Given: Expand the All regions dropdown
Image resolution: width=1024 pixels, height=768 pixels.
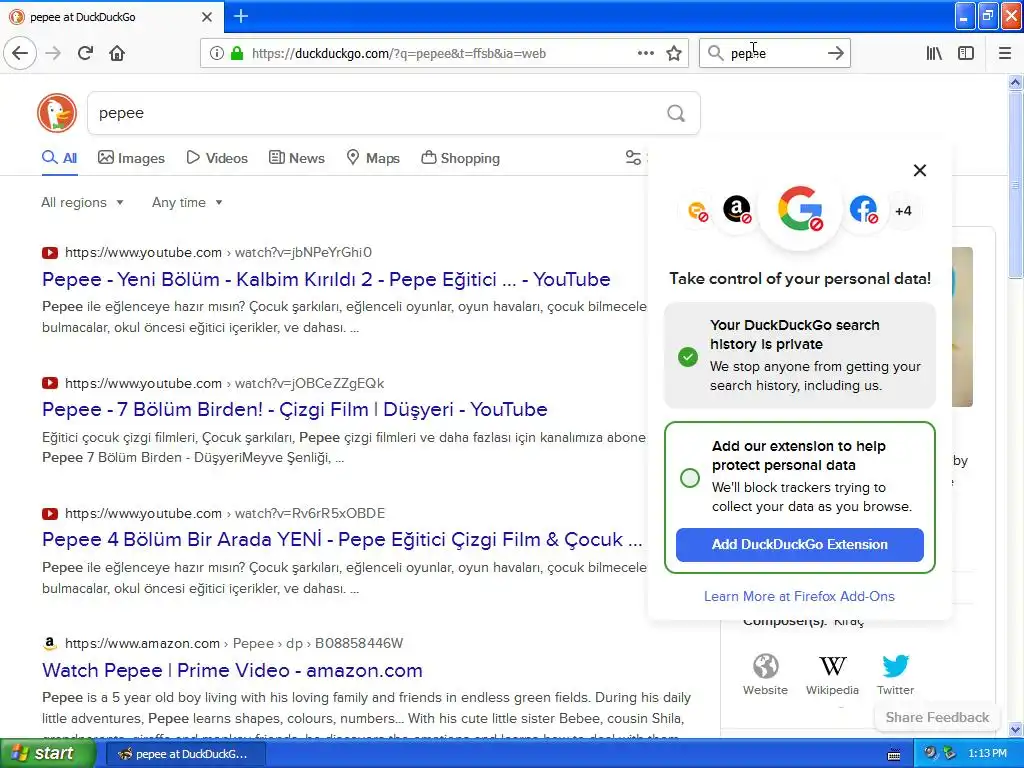Looking at the screenshot, I should 82,202.
